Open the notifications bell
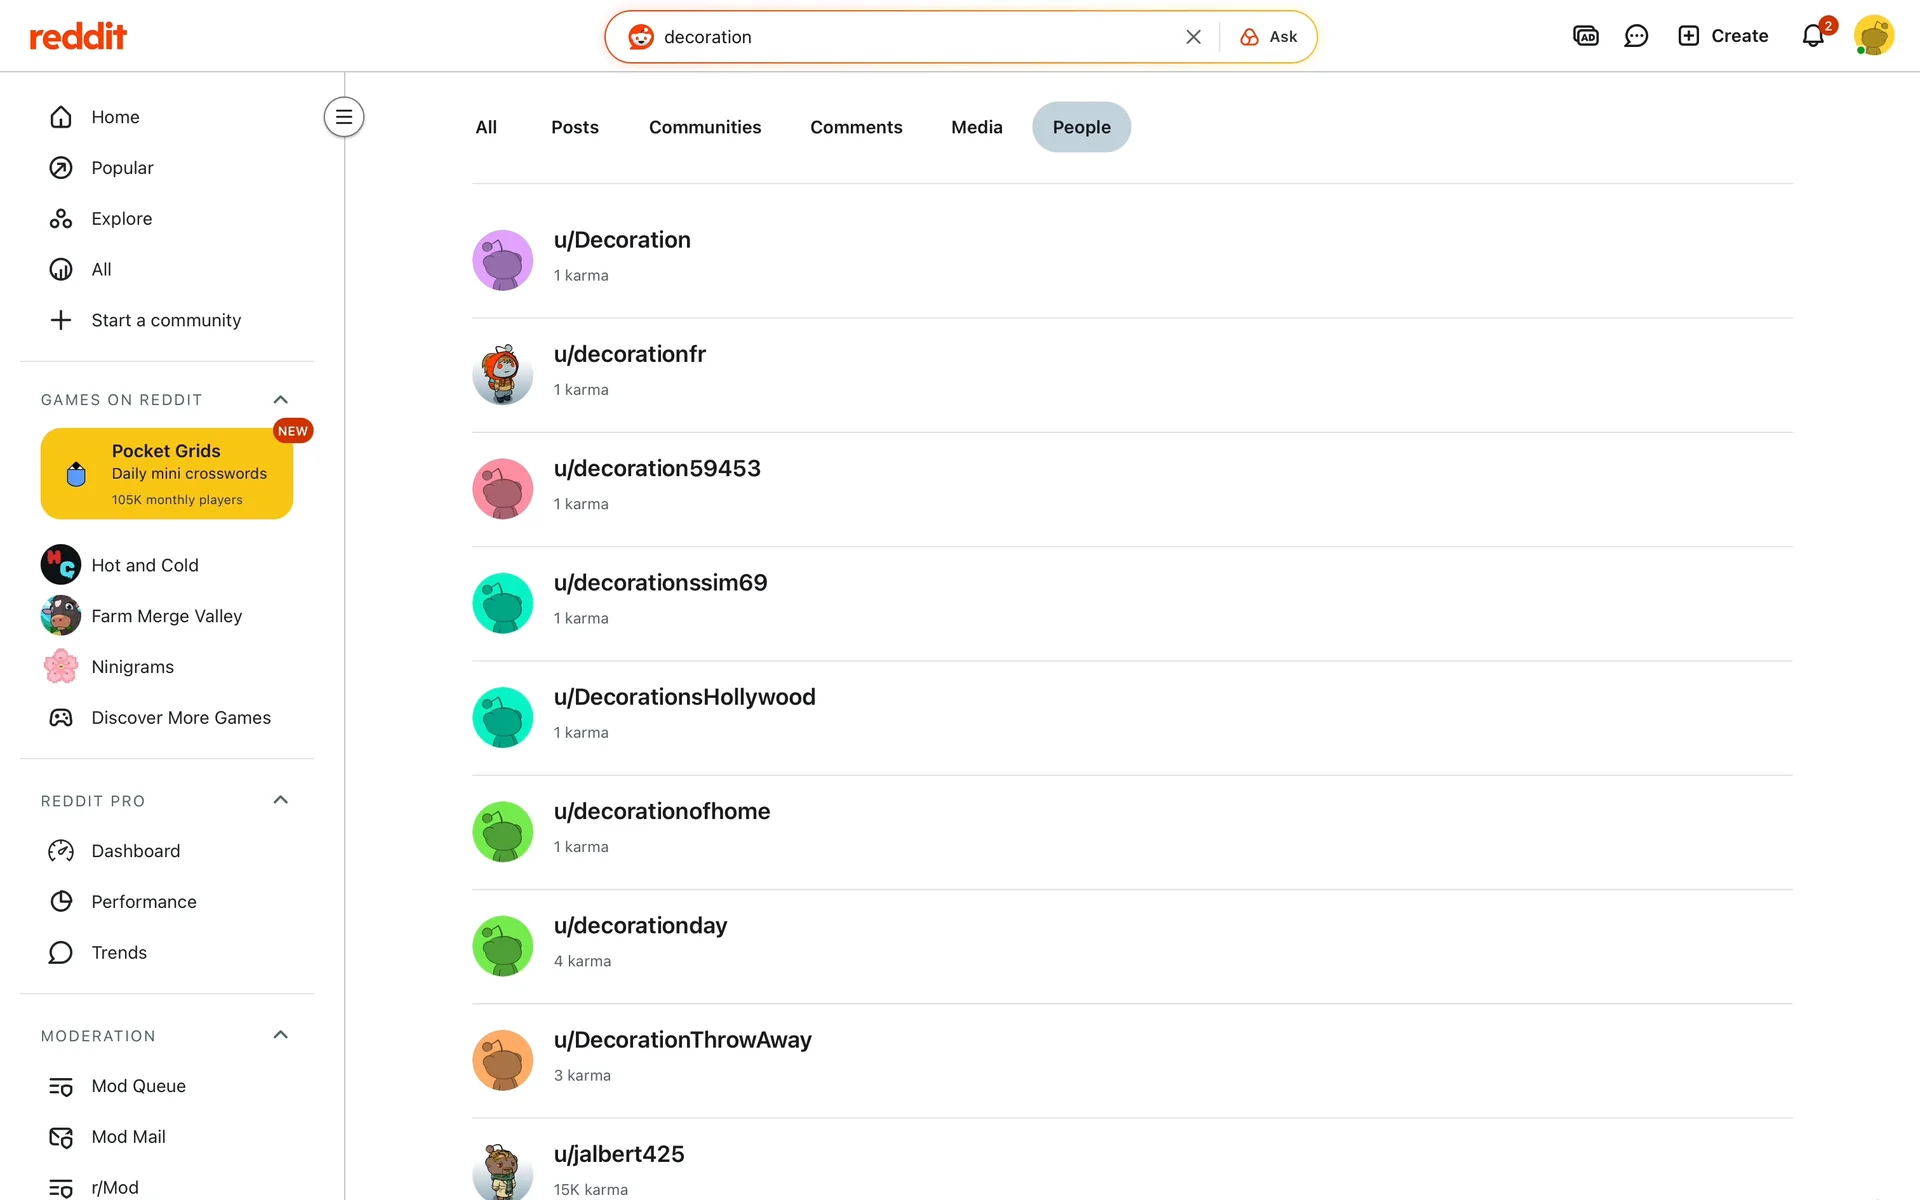The image size is (1920, 1200). [1813, 36]
